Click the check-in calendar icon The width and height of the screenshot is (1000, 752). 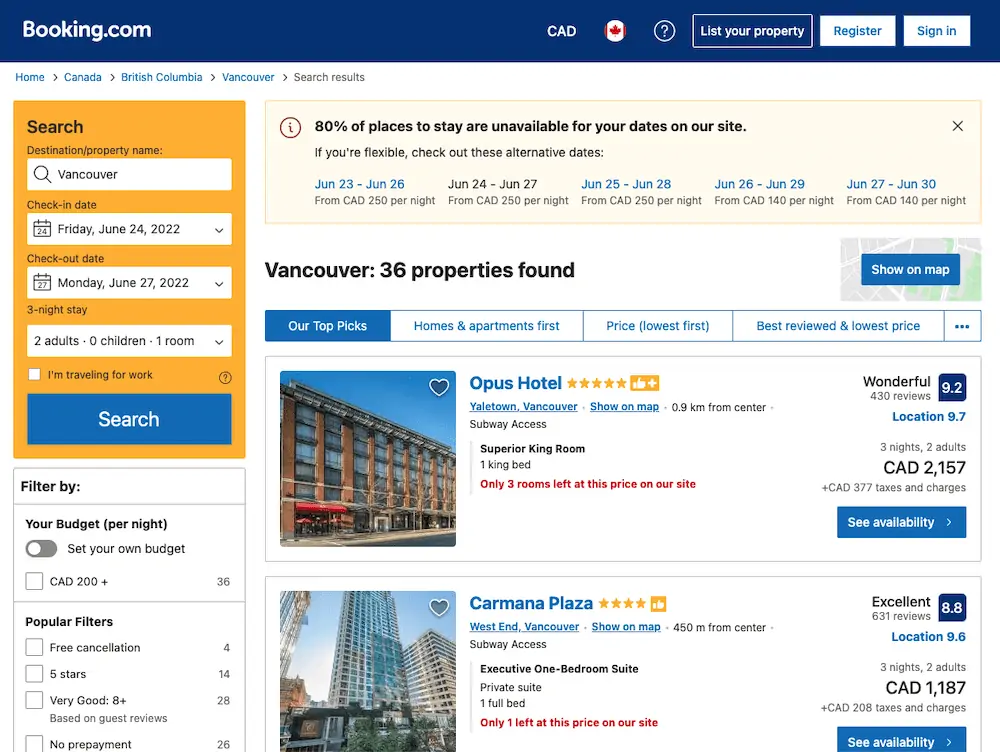point(42,228)
